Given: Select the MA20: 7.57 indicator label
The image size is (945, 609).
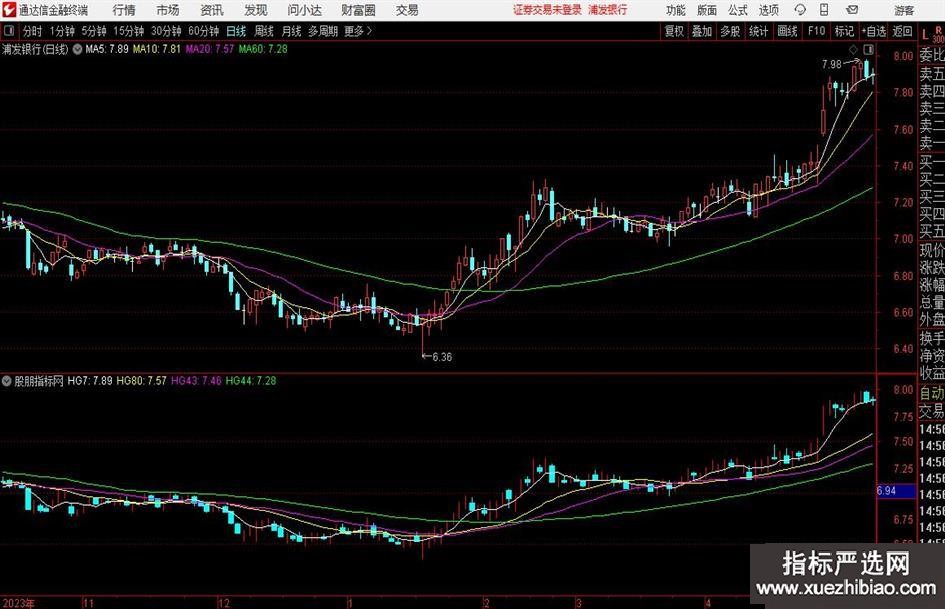Looking at the screenshot, I should pyautogui.click(x=210, y=49).
